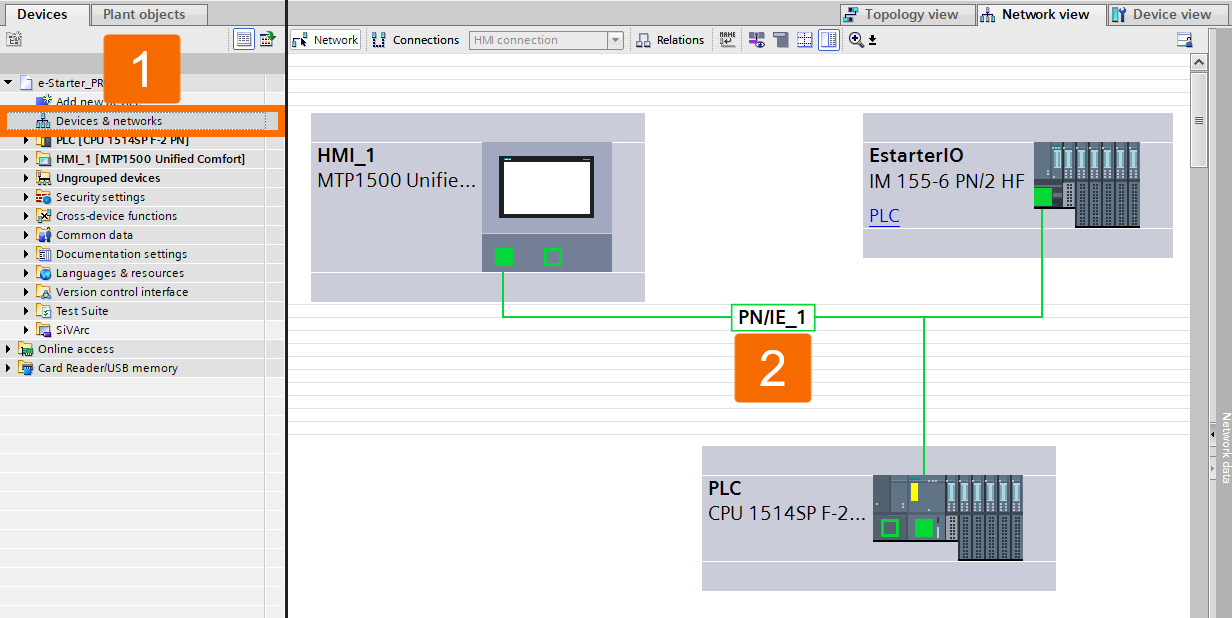This screenshot has width=1232, height=618.
Task: Click the Card Reader/USB memory icon
Action: tap(25, 368)
